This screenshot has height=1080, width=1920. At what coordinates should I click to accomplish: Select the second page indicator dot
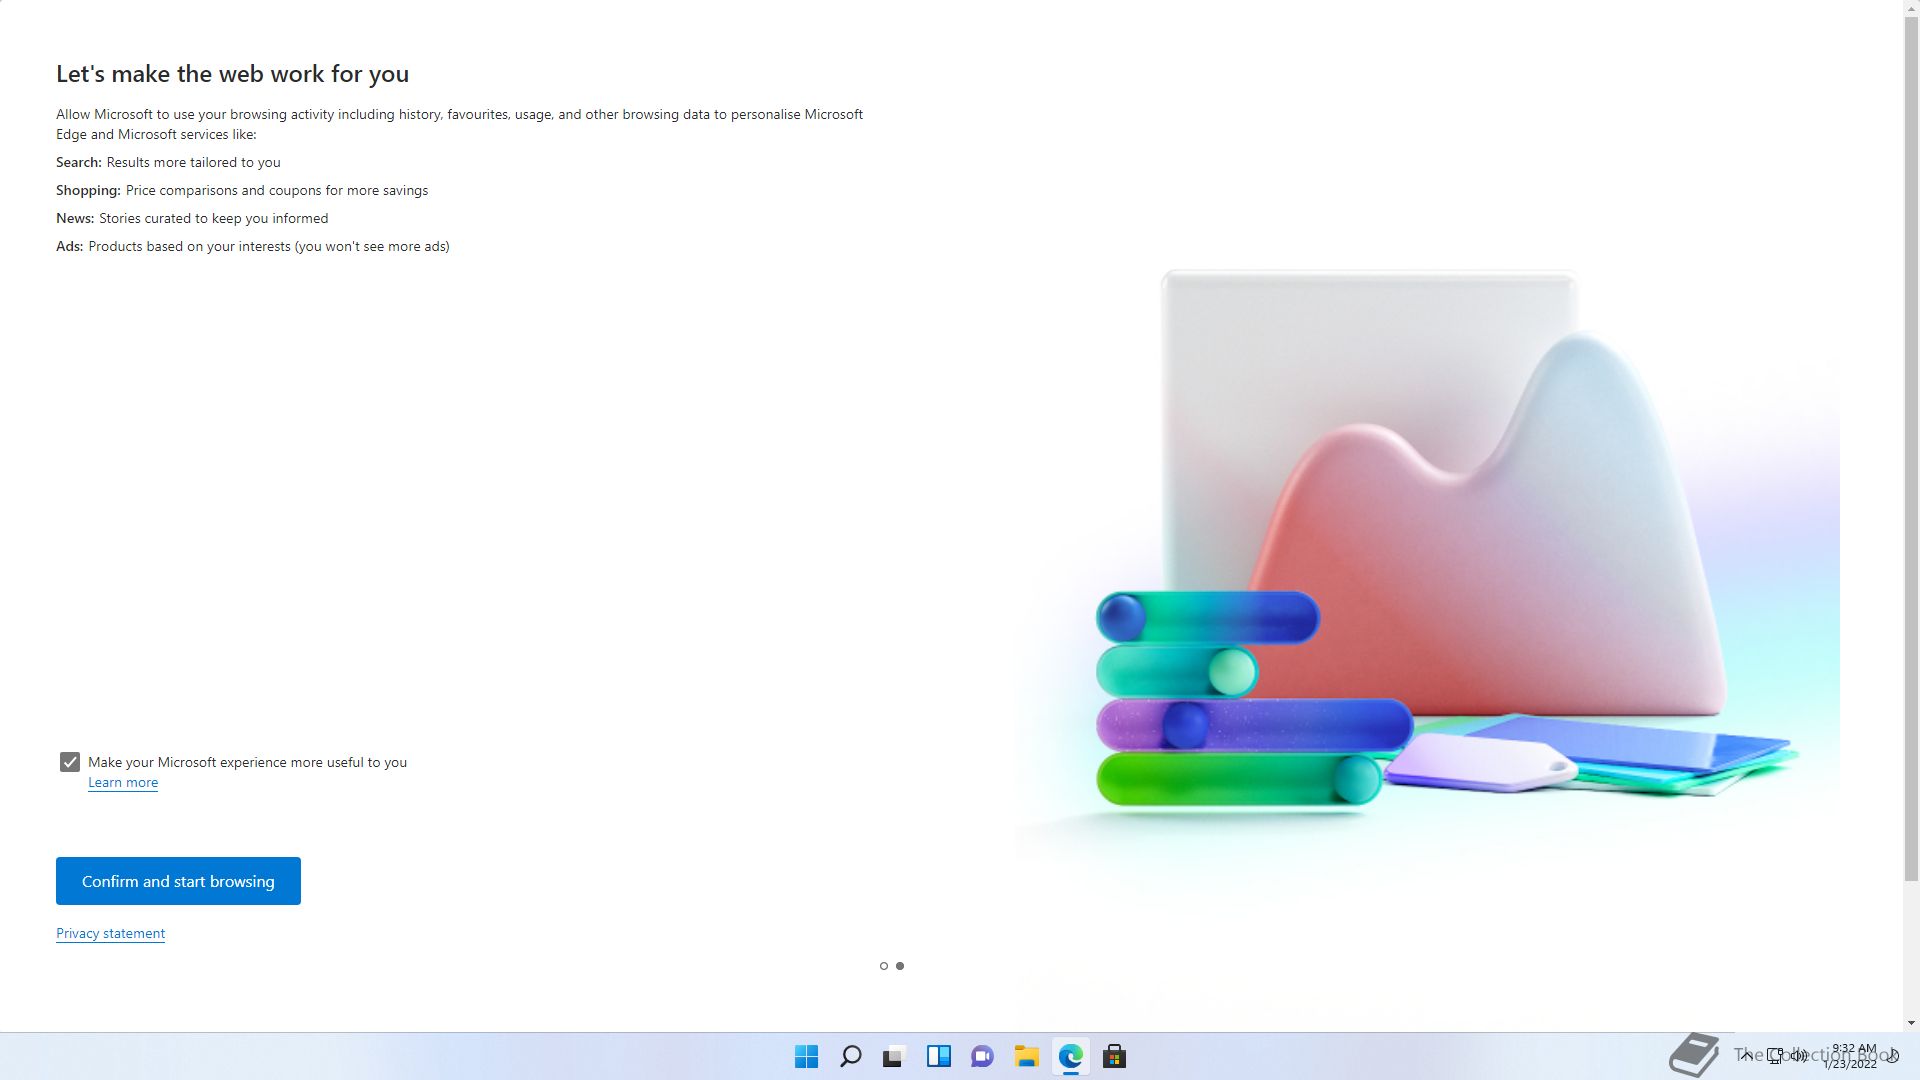pos(900,966)
